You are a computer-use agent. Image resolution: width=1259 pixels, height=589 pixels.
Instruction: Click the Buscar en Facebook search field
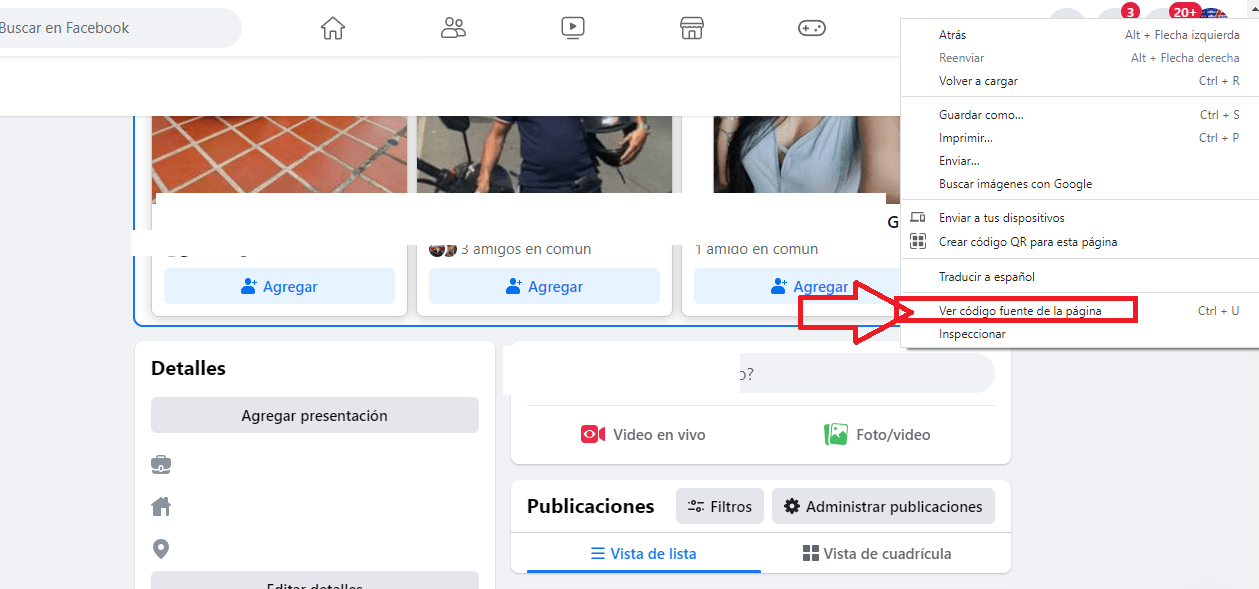[110, 28]
